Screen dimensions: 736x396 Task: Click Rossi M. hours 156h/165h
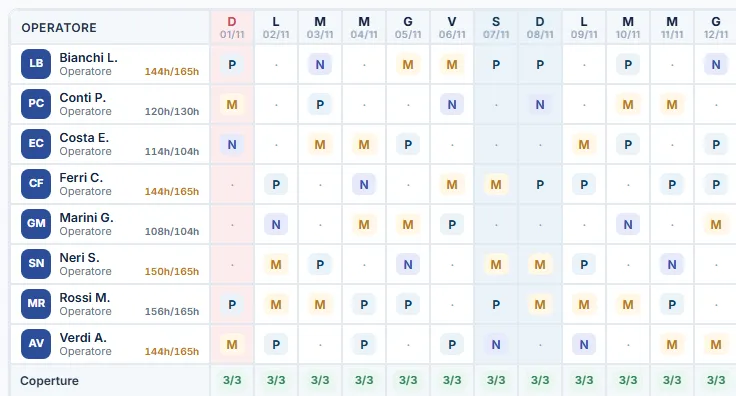(x=172, y=312)
